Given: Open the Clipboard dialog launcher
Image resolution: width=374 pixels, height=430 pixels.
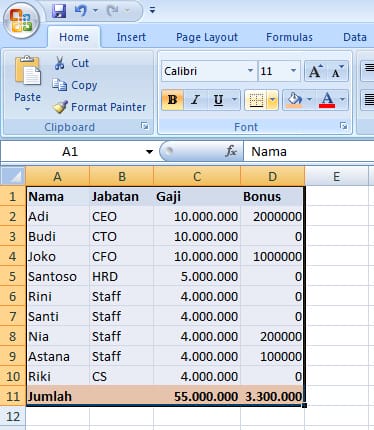Looking at the screenshot, I should click(145, 126).
